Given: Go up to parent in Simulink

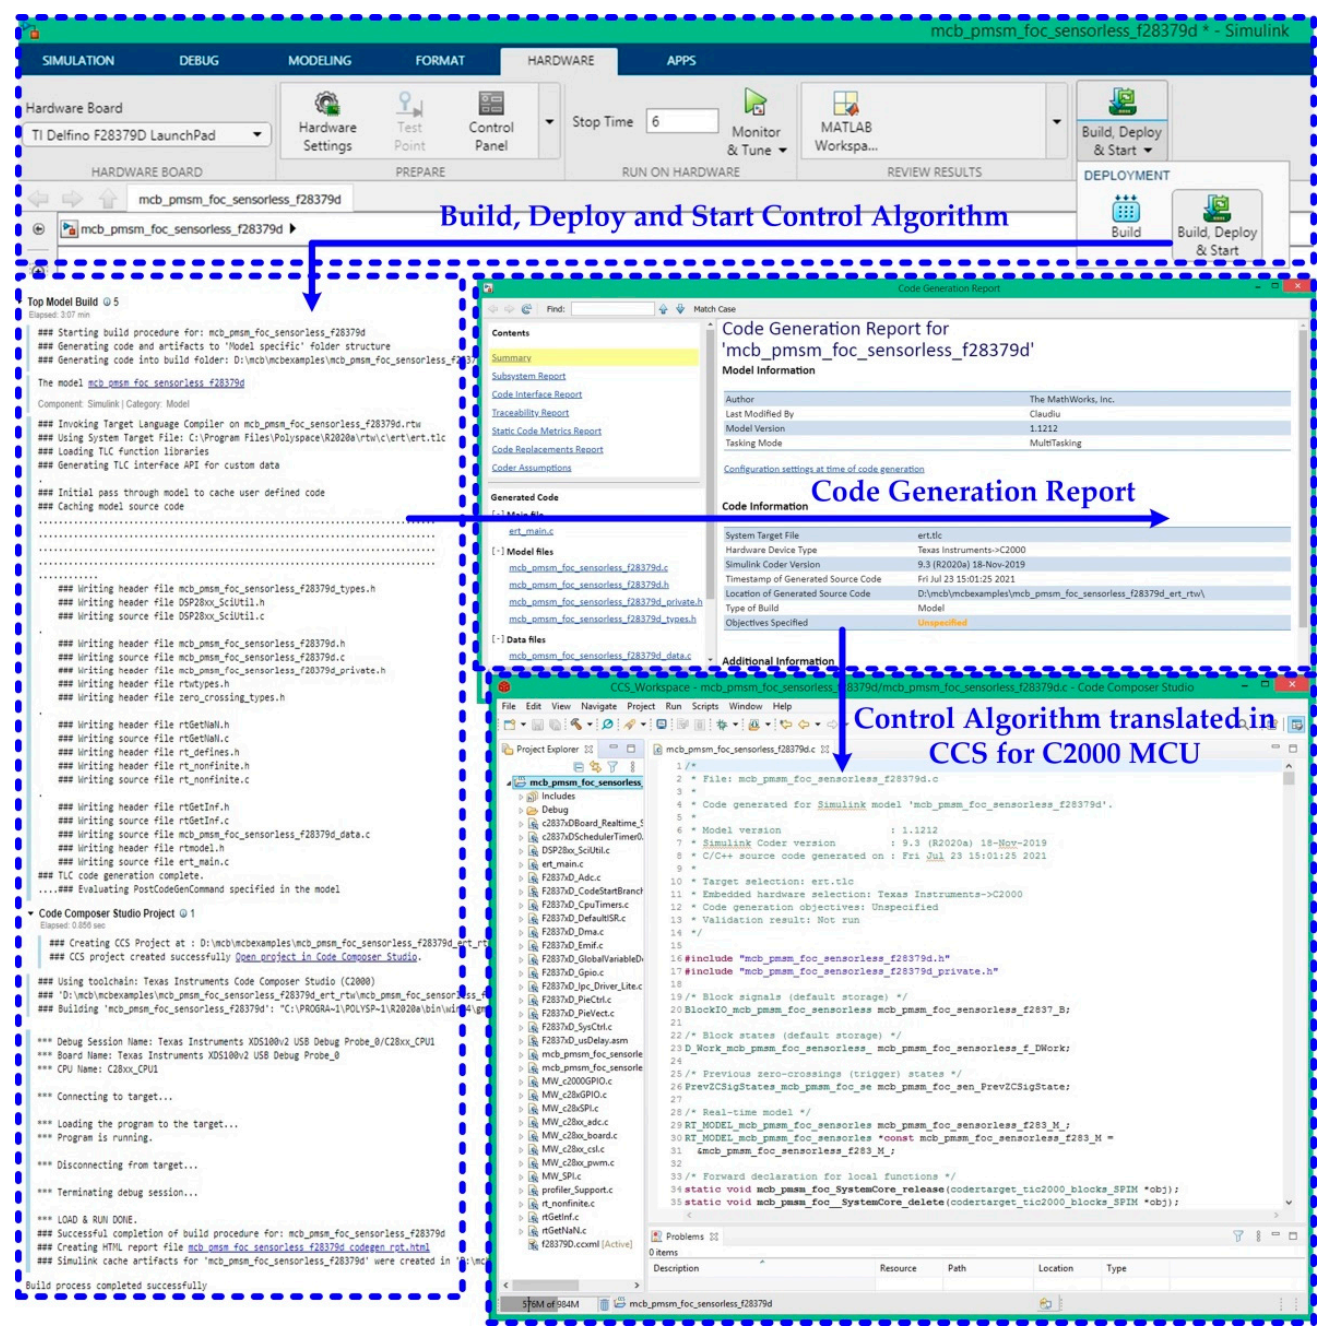Looking at the screenshot, I should coord(107,198).
